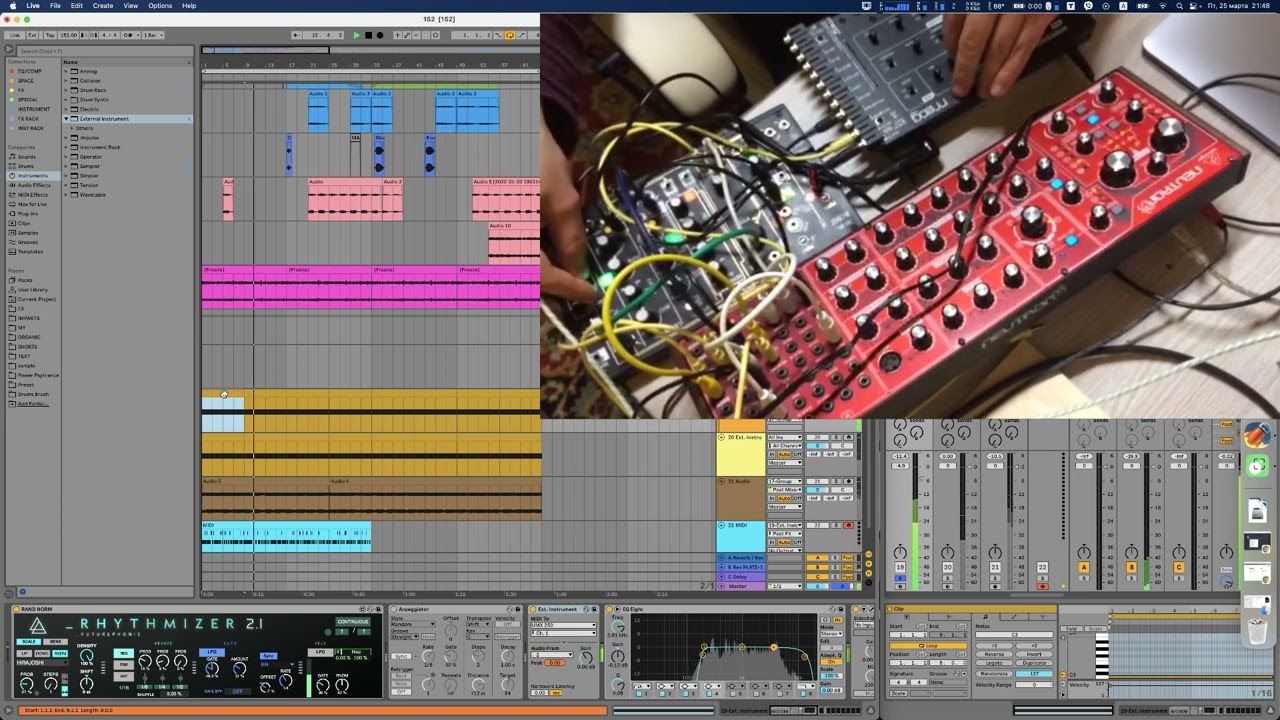Click the tempo field showing 152.00
The height and width of the screenshot is (720, 1280).
click(x=69, y=35)
